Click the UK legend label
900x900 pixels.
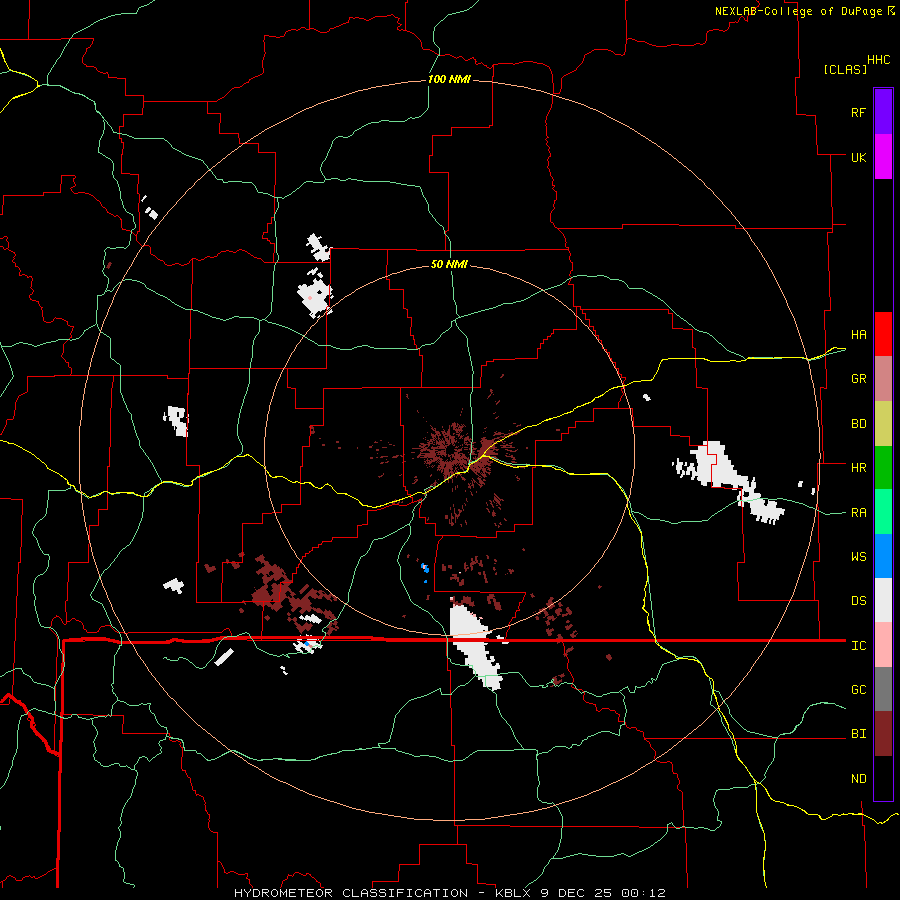(x=858, y=157)
